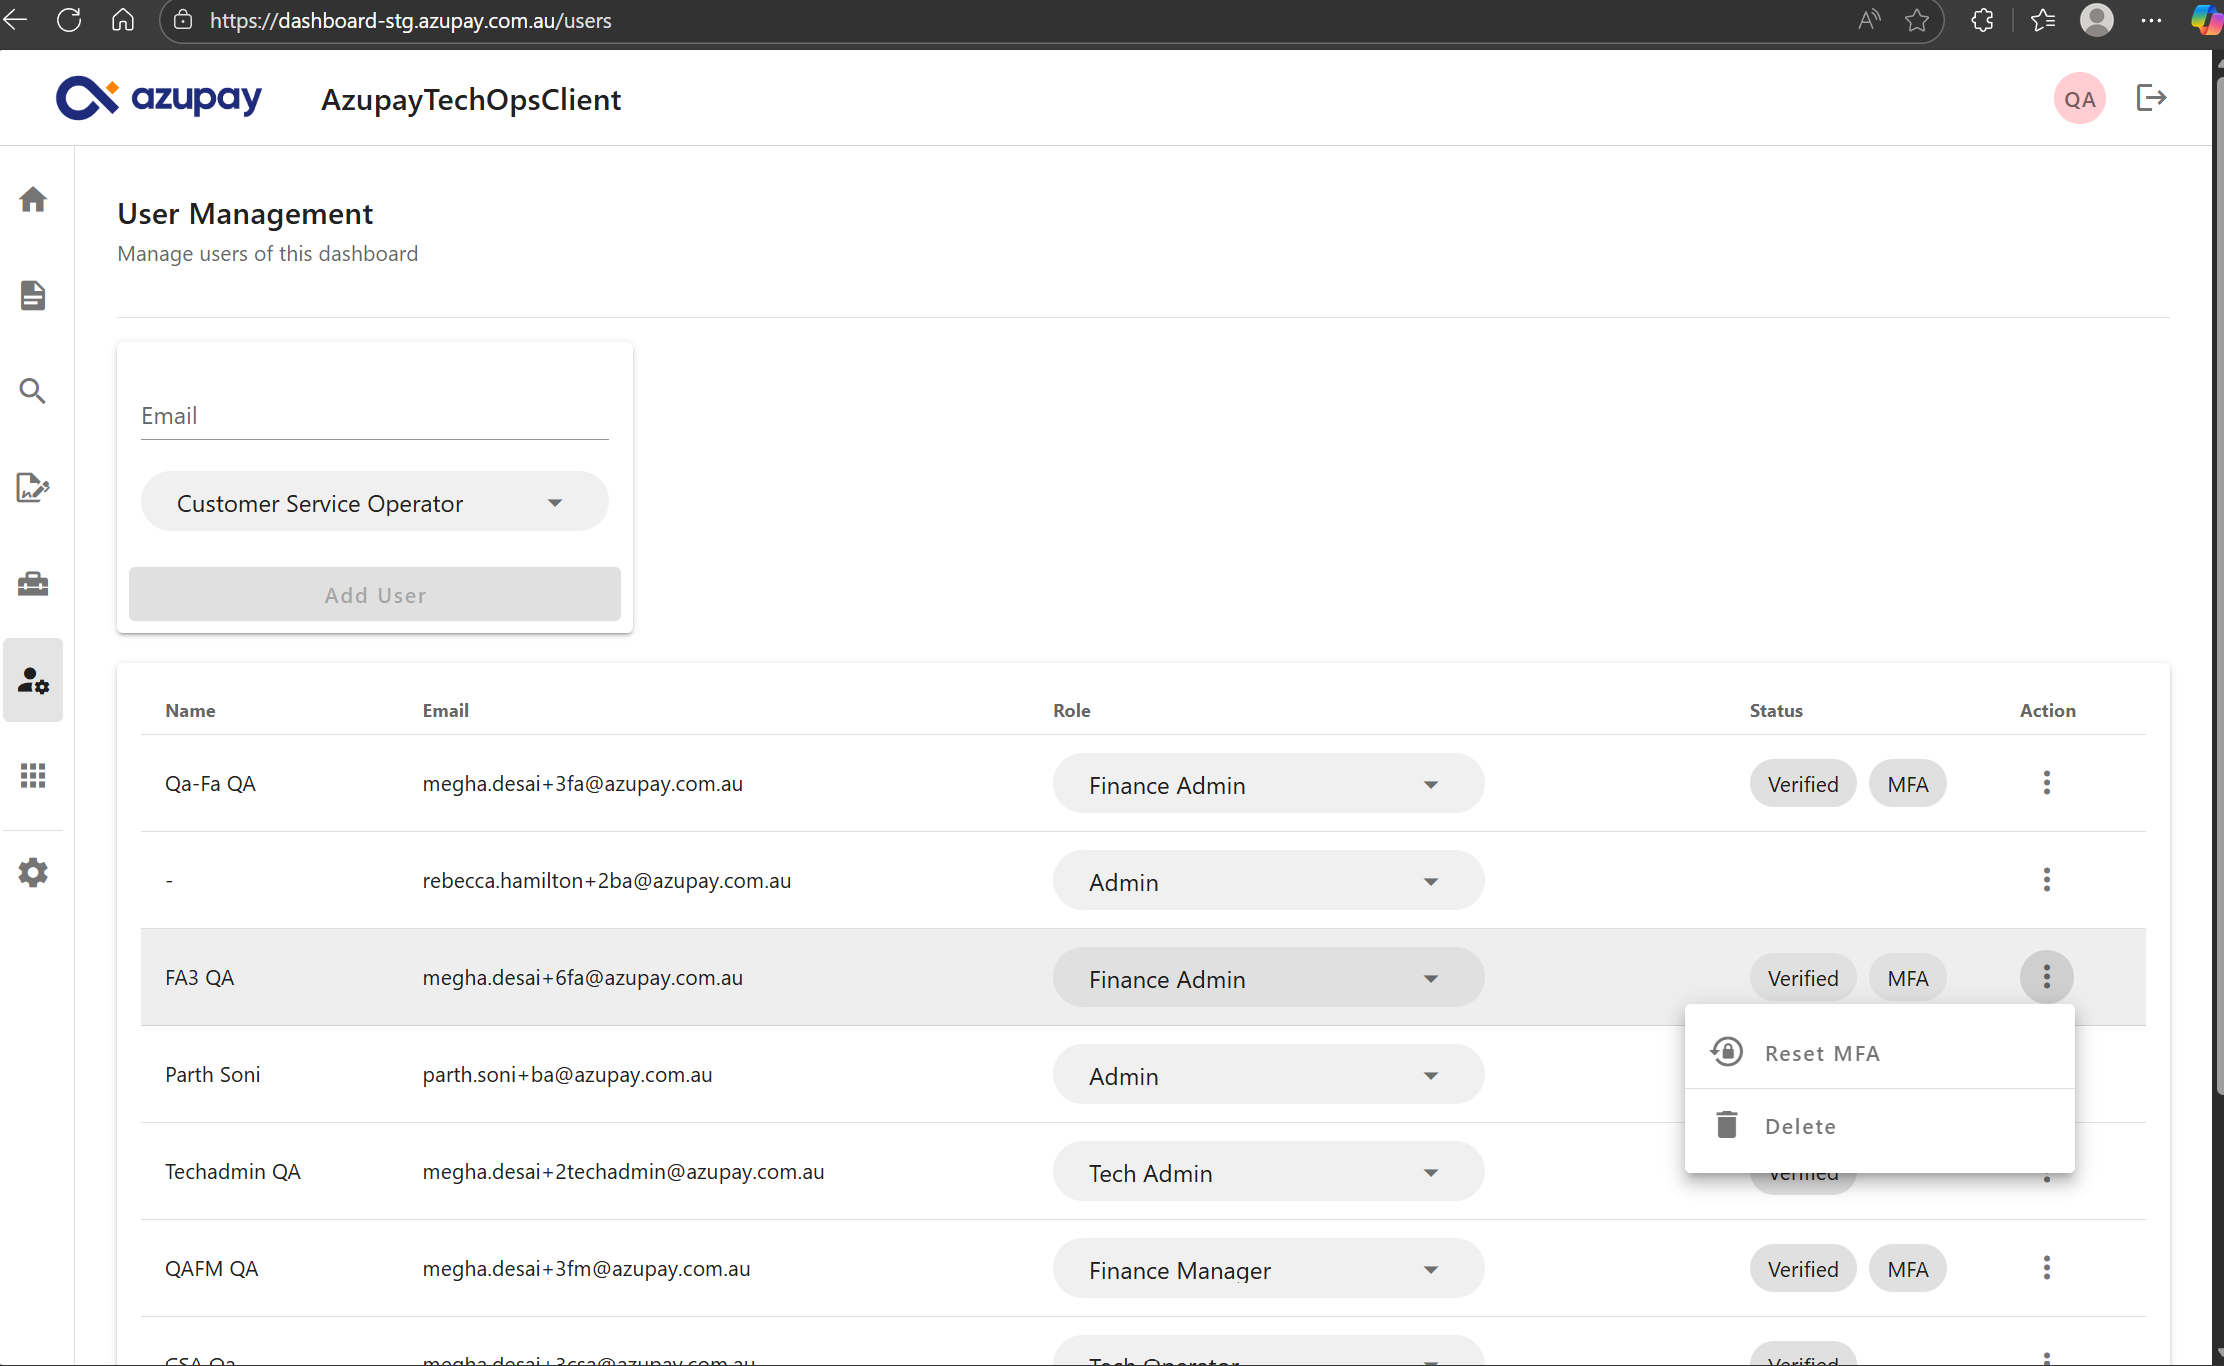
Task: Open Finance Manager role dropdown for QAFM QA
Action: (x=1267, y=1269)
